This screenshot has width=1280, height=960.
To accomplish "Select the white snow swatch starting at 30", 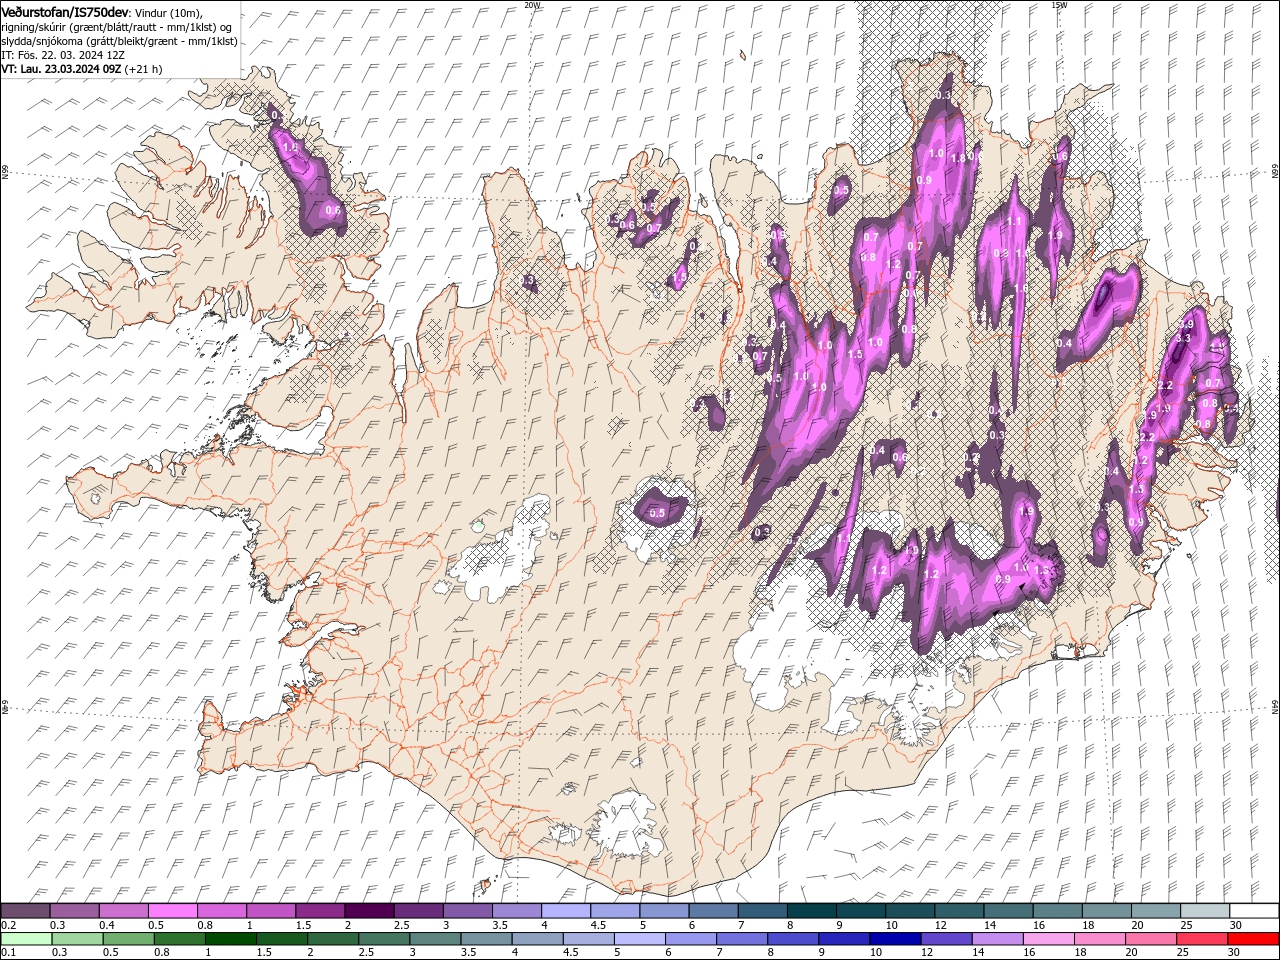I will point(1256,911).
